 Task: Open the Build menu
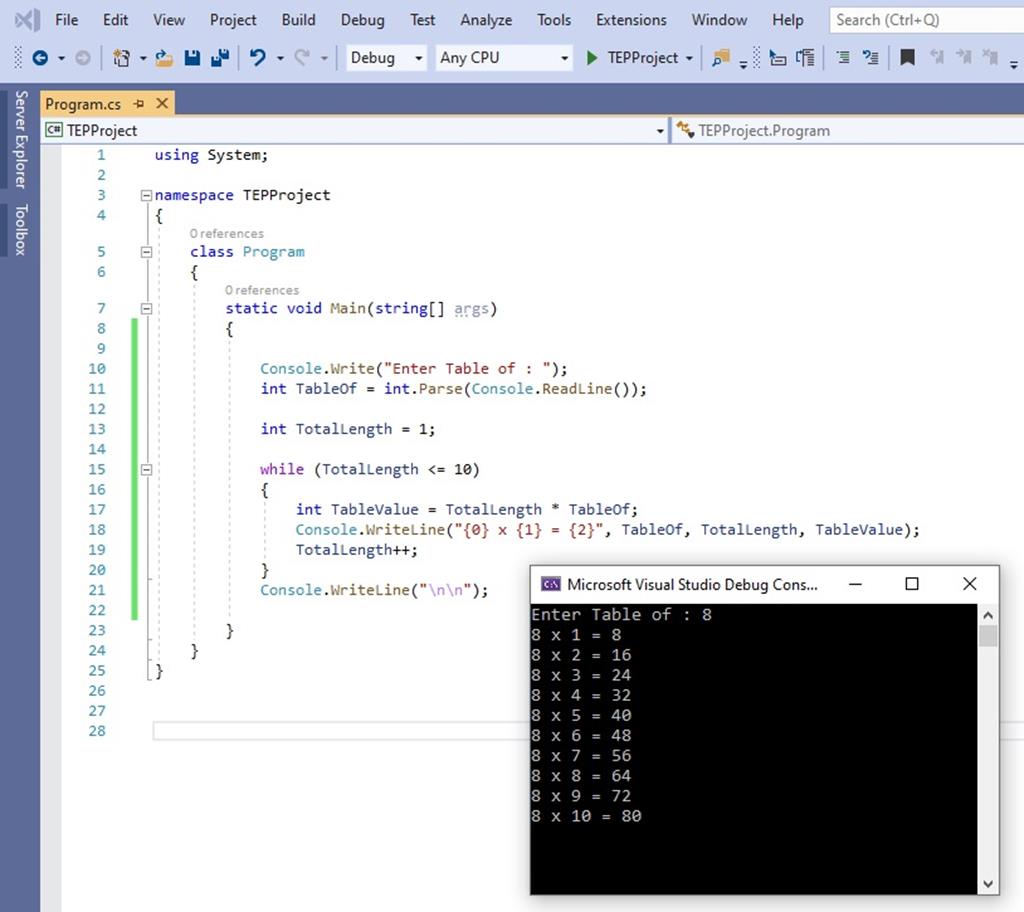click(298, 20)
